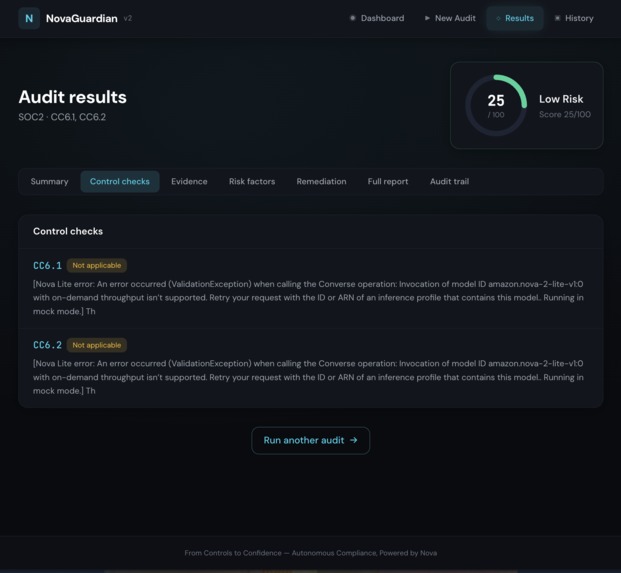Click the Audit results heading
The width and height of the screenshot is (621, 573).
point(72,97)
